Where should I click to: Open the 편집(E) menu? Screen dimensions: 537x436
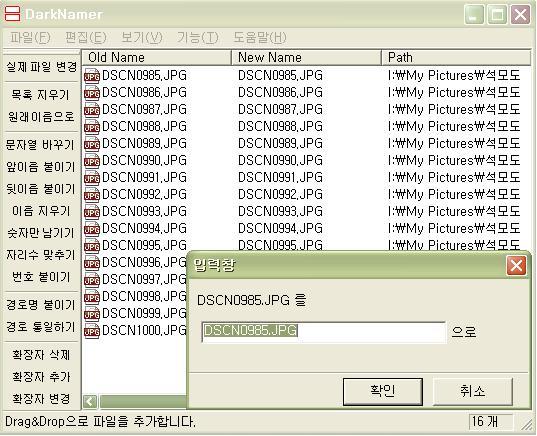pos(86,37)
